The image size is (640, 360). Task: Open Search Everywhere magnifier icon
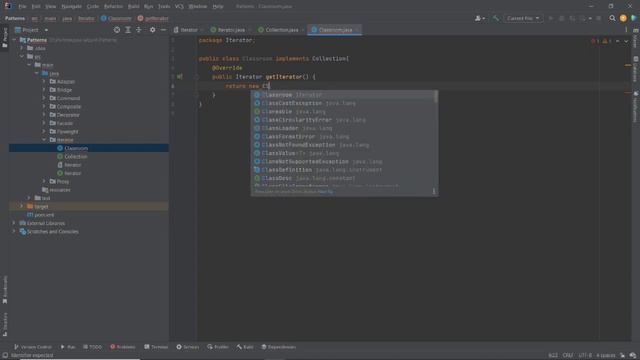612,18
